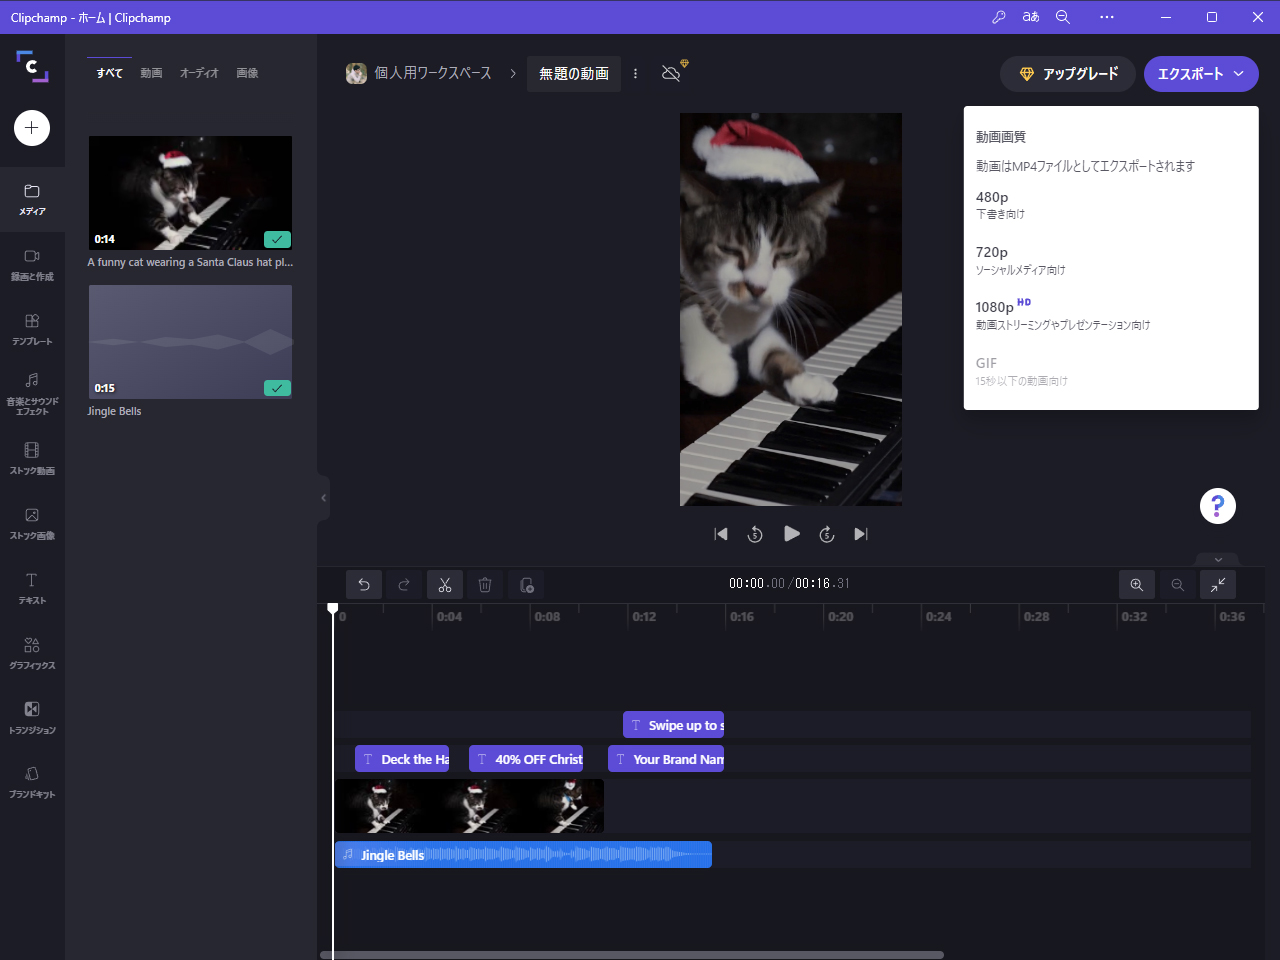Select the Santa cat video thumbnail
This screenshot has height=960, width=1280.
pos(190,193)
